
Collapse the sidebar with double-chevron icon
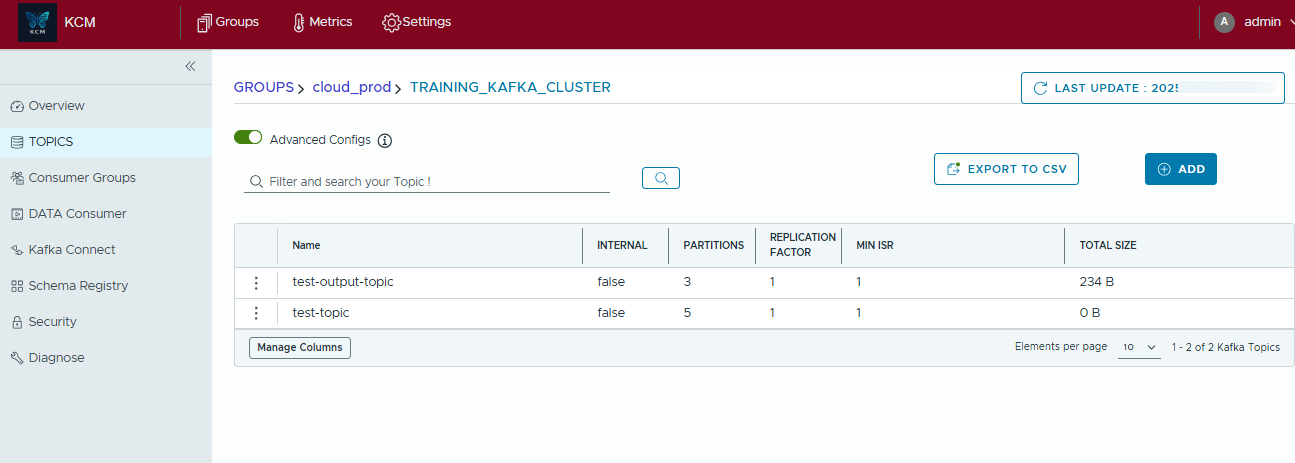point(190,66)
